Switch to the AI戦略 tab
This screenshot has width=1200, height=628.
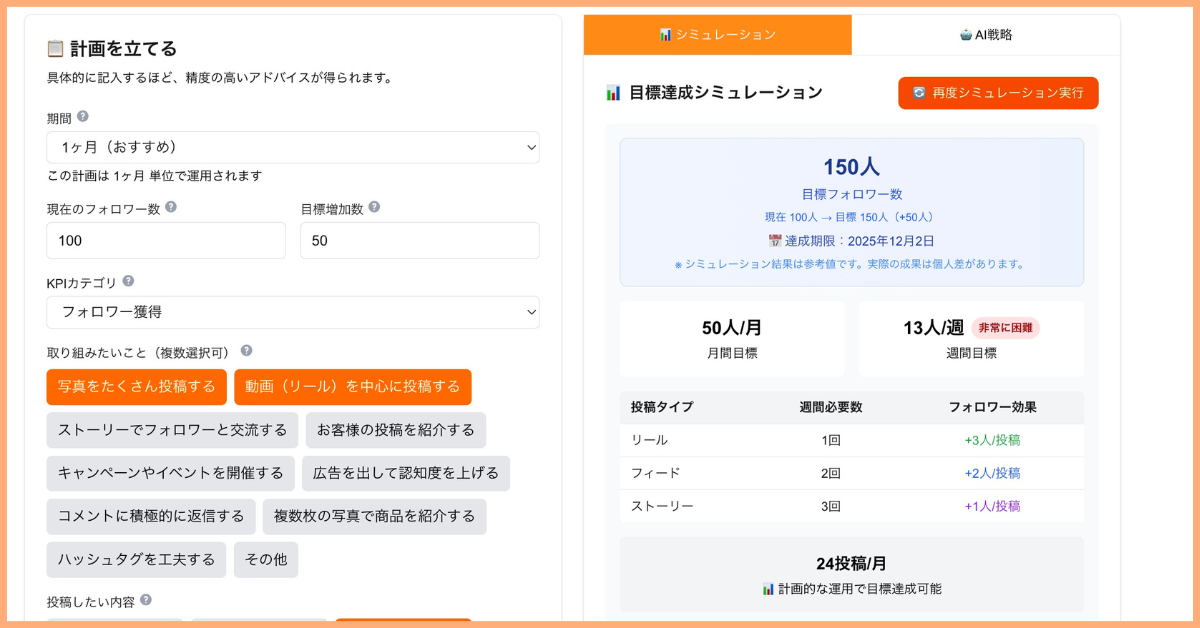click(x=985, y=34)
